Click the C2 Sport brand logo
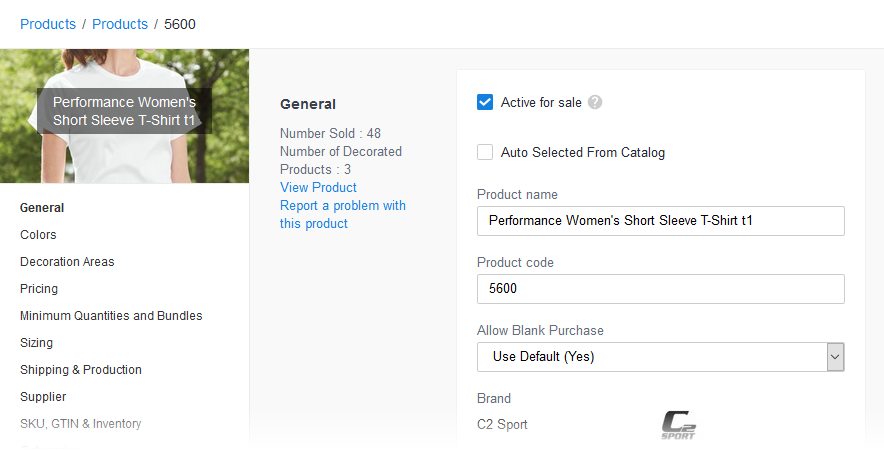 (x=678, y=425)
